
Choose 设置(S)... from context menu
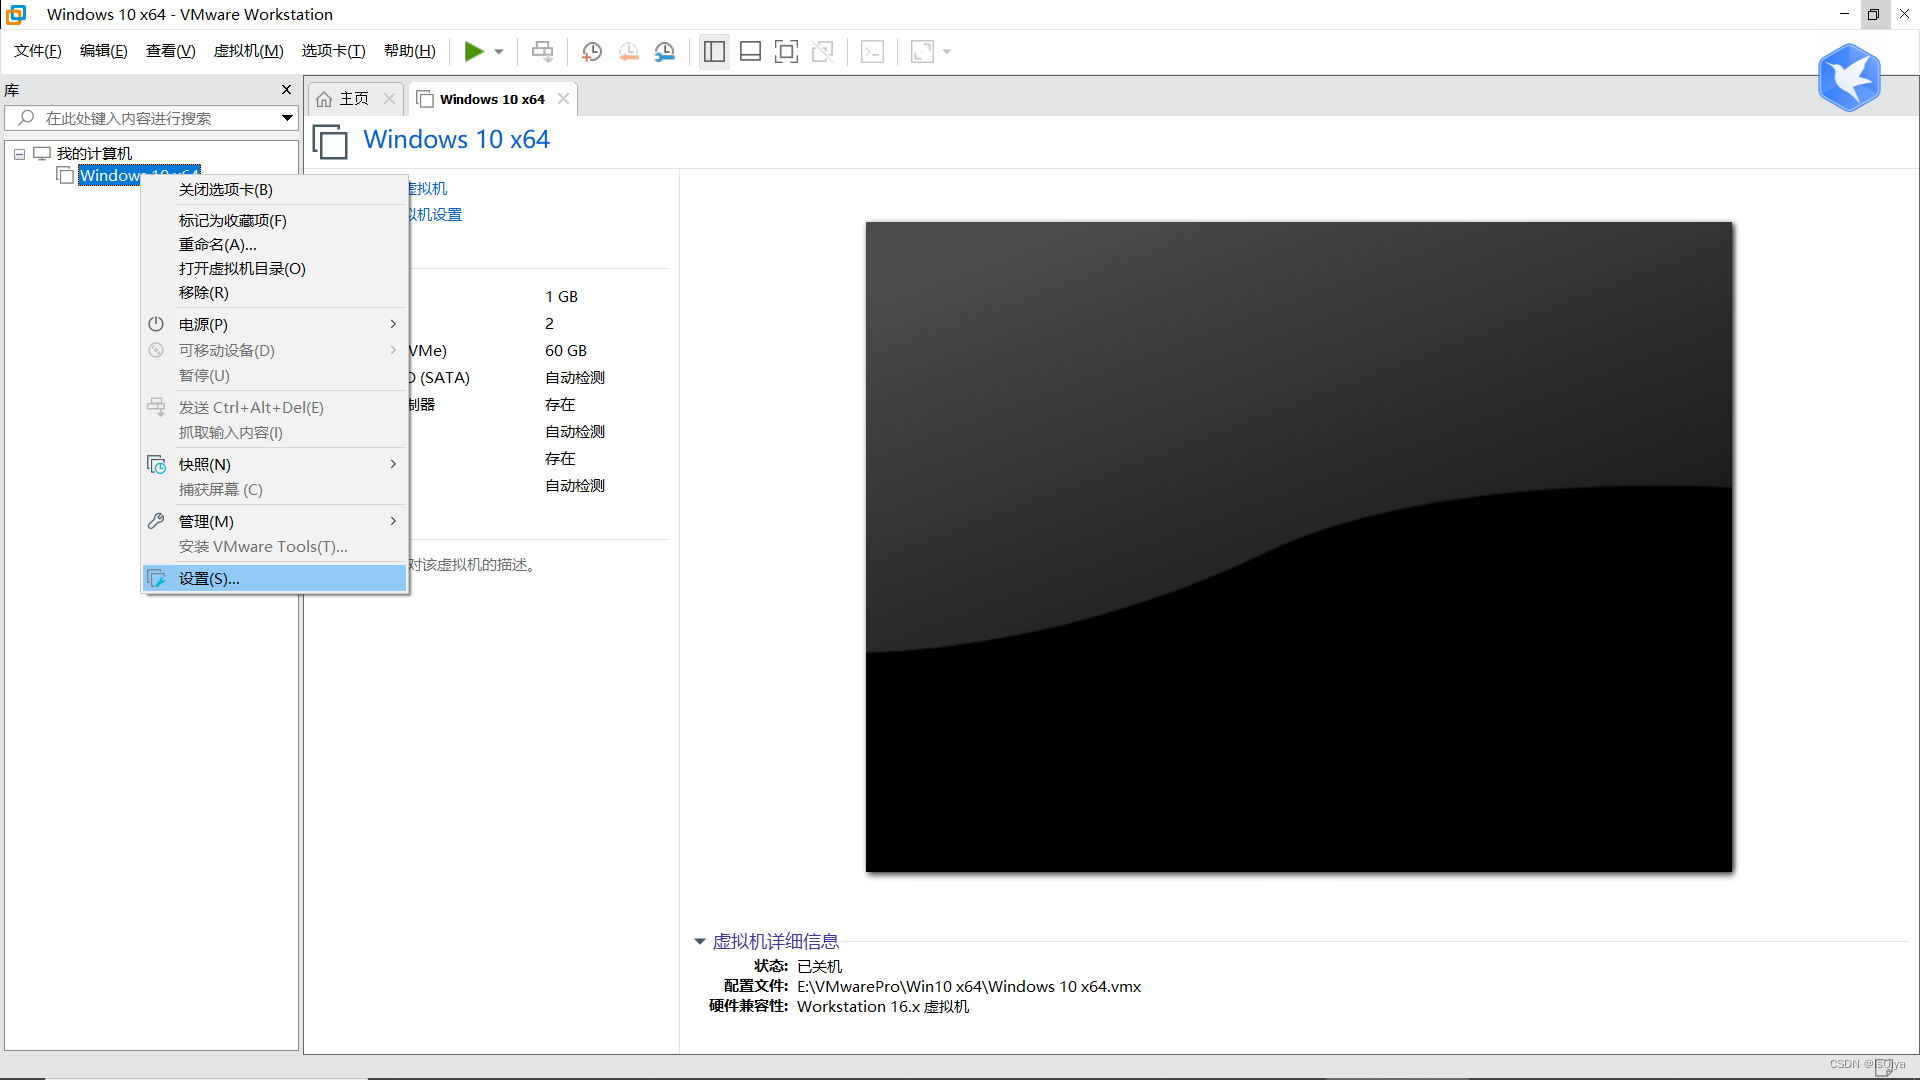275,579
